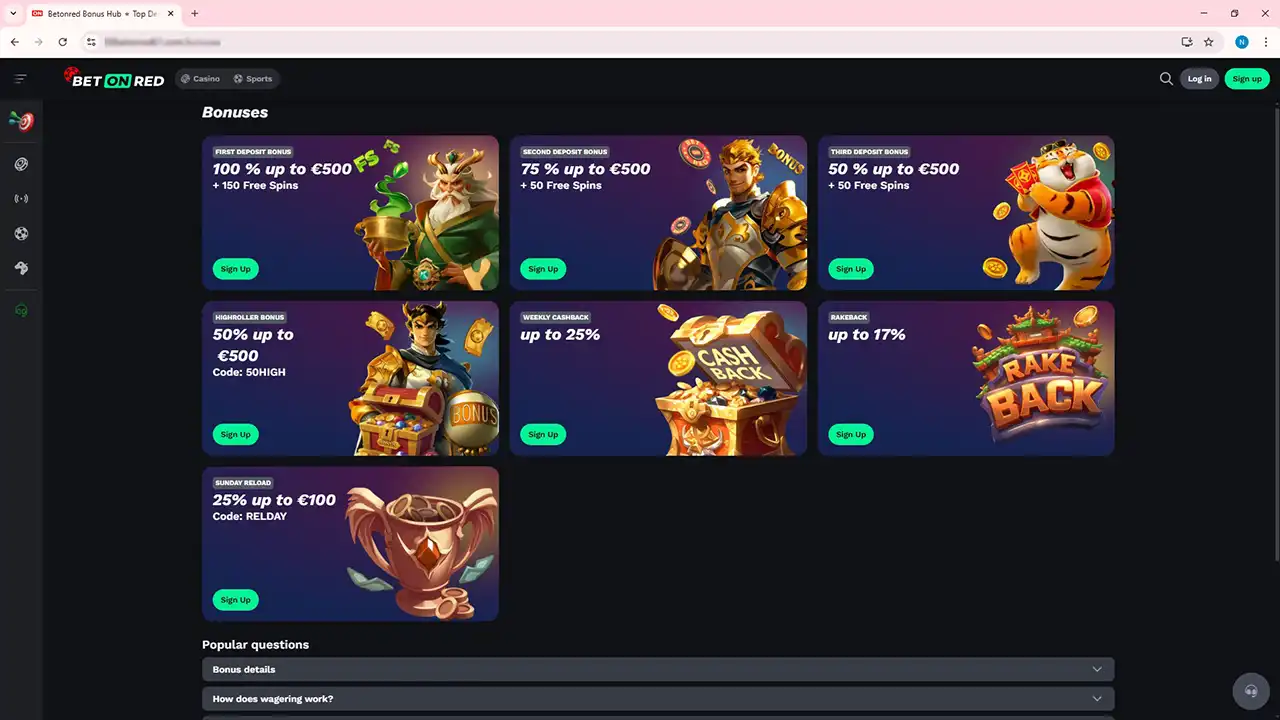Open the green headset support icon
Image resolution: width=1280 pixels, height=720 pixels.
pos(21,311)
